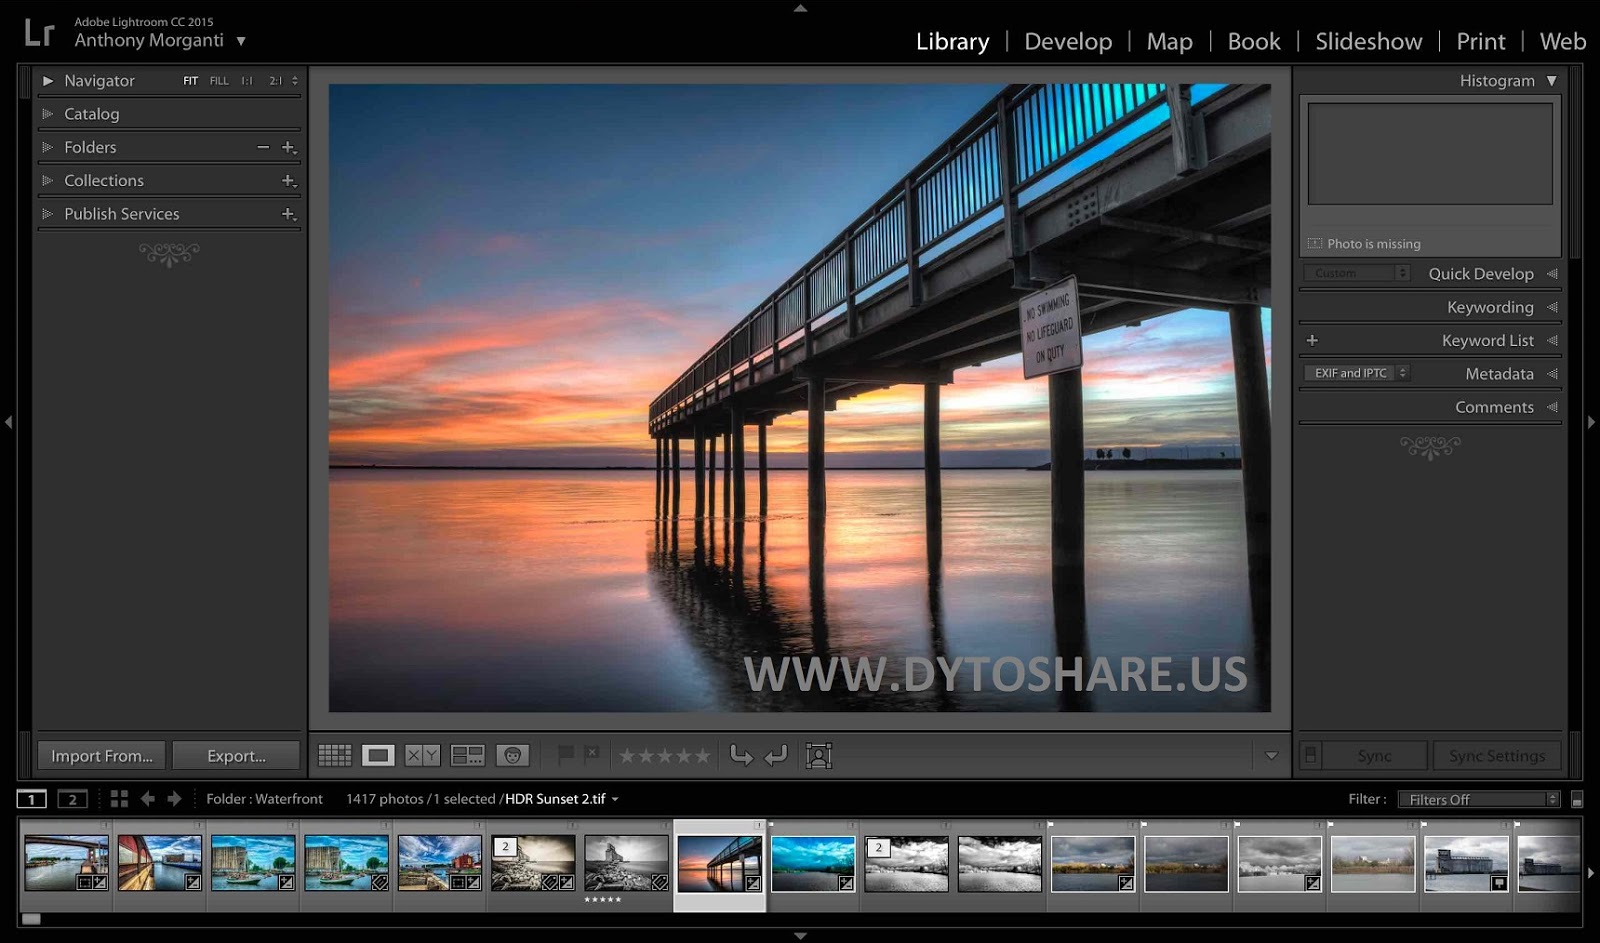The height and width of the screenshot is (943, 1600).
Task: Set Navigator zoom to FILL
Action: tap(219, 81)
